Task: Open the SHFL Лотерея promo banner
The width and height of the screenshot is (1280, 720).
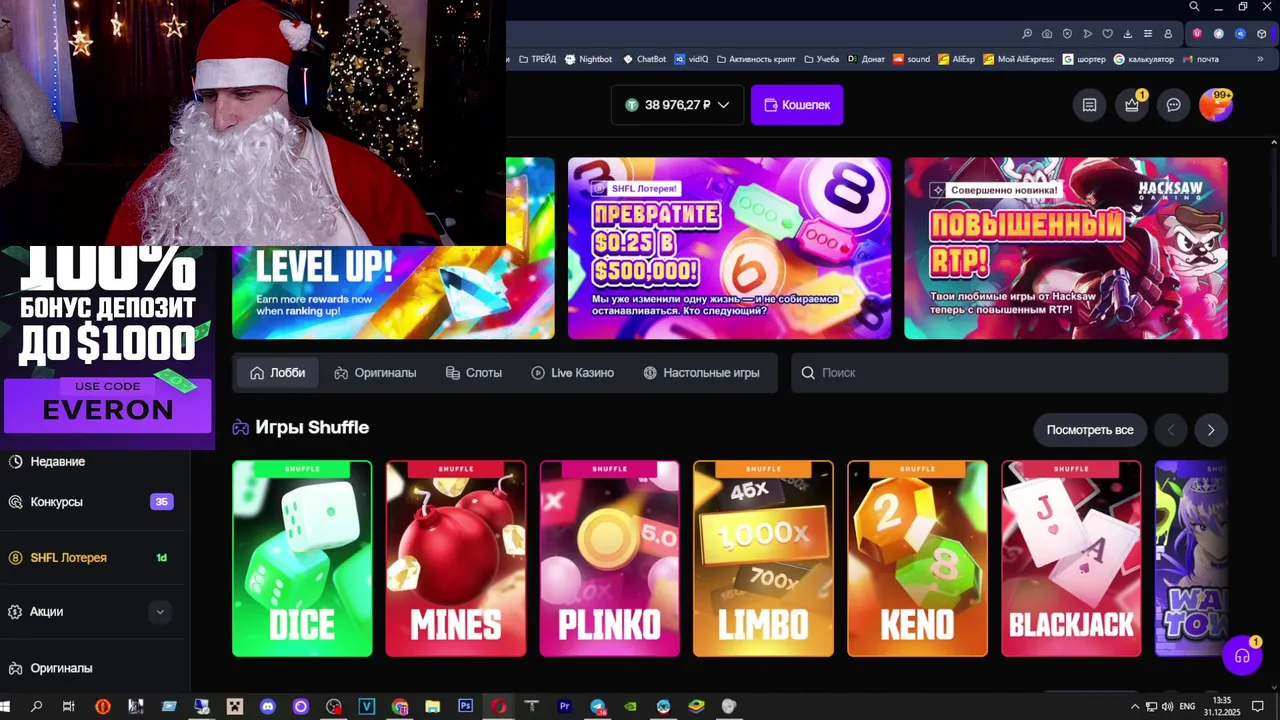Action: (729, 248)
